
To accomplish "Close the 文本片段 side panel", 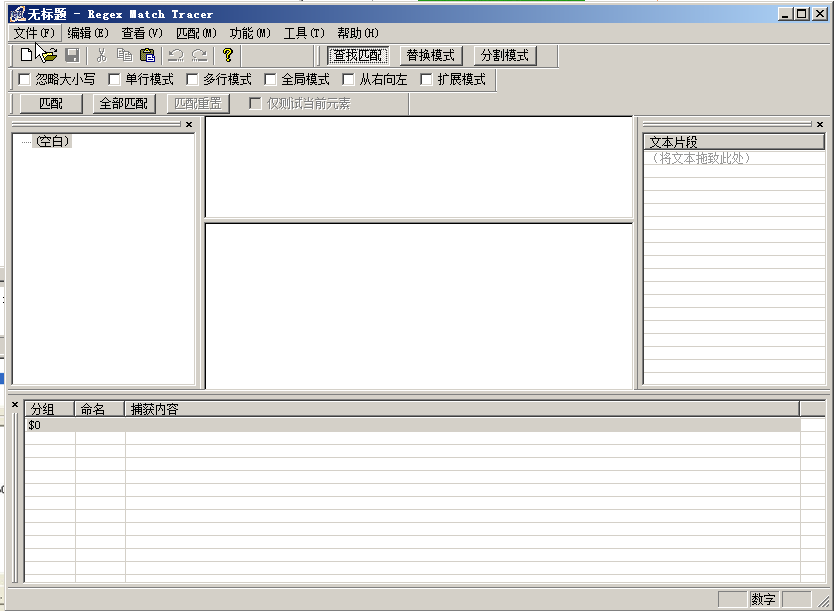I will pyautogui.click(x=820, y=124).
